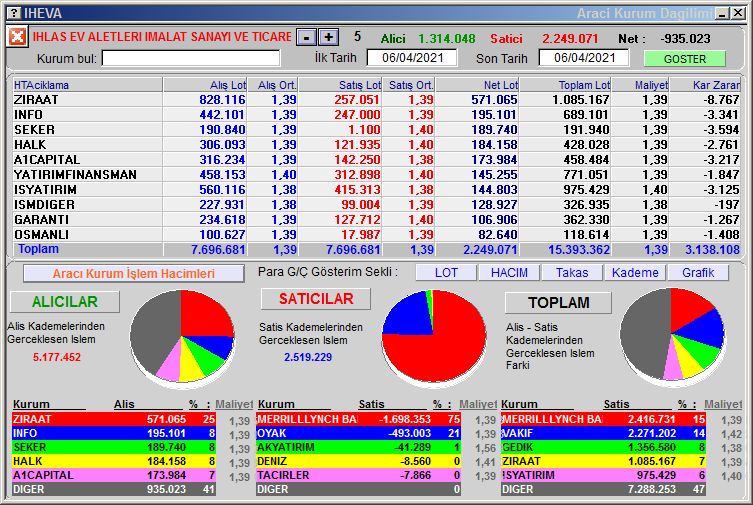Click the 2.519.229 sellers transaction value

click(x=308, y=357)
